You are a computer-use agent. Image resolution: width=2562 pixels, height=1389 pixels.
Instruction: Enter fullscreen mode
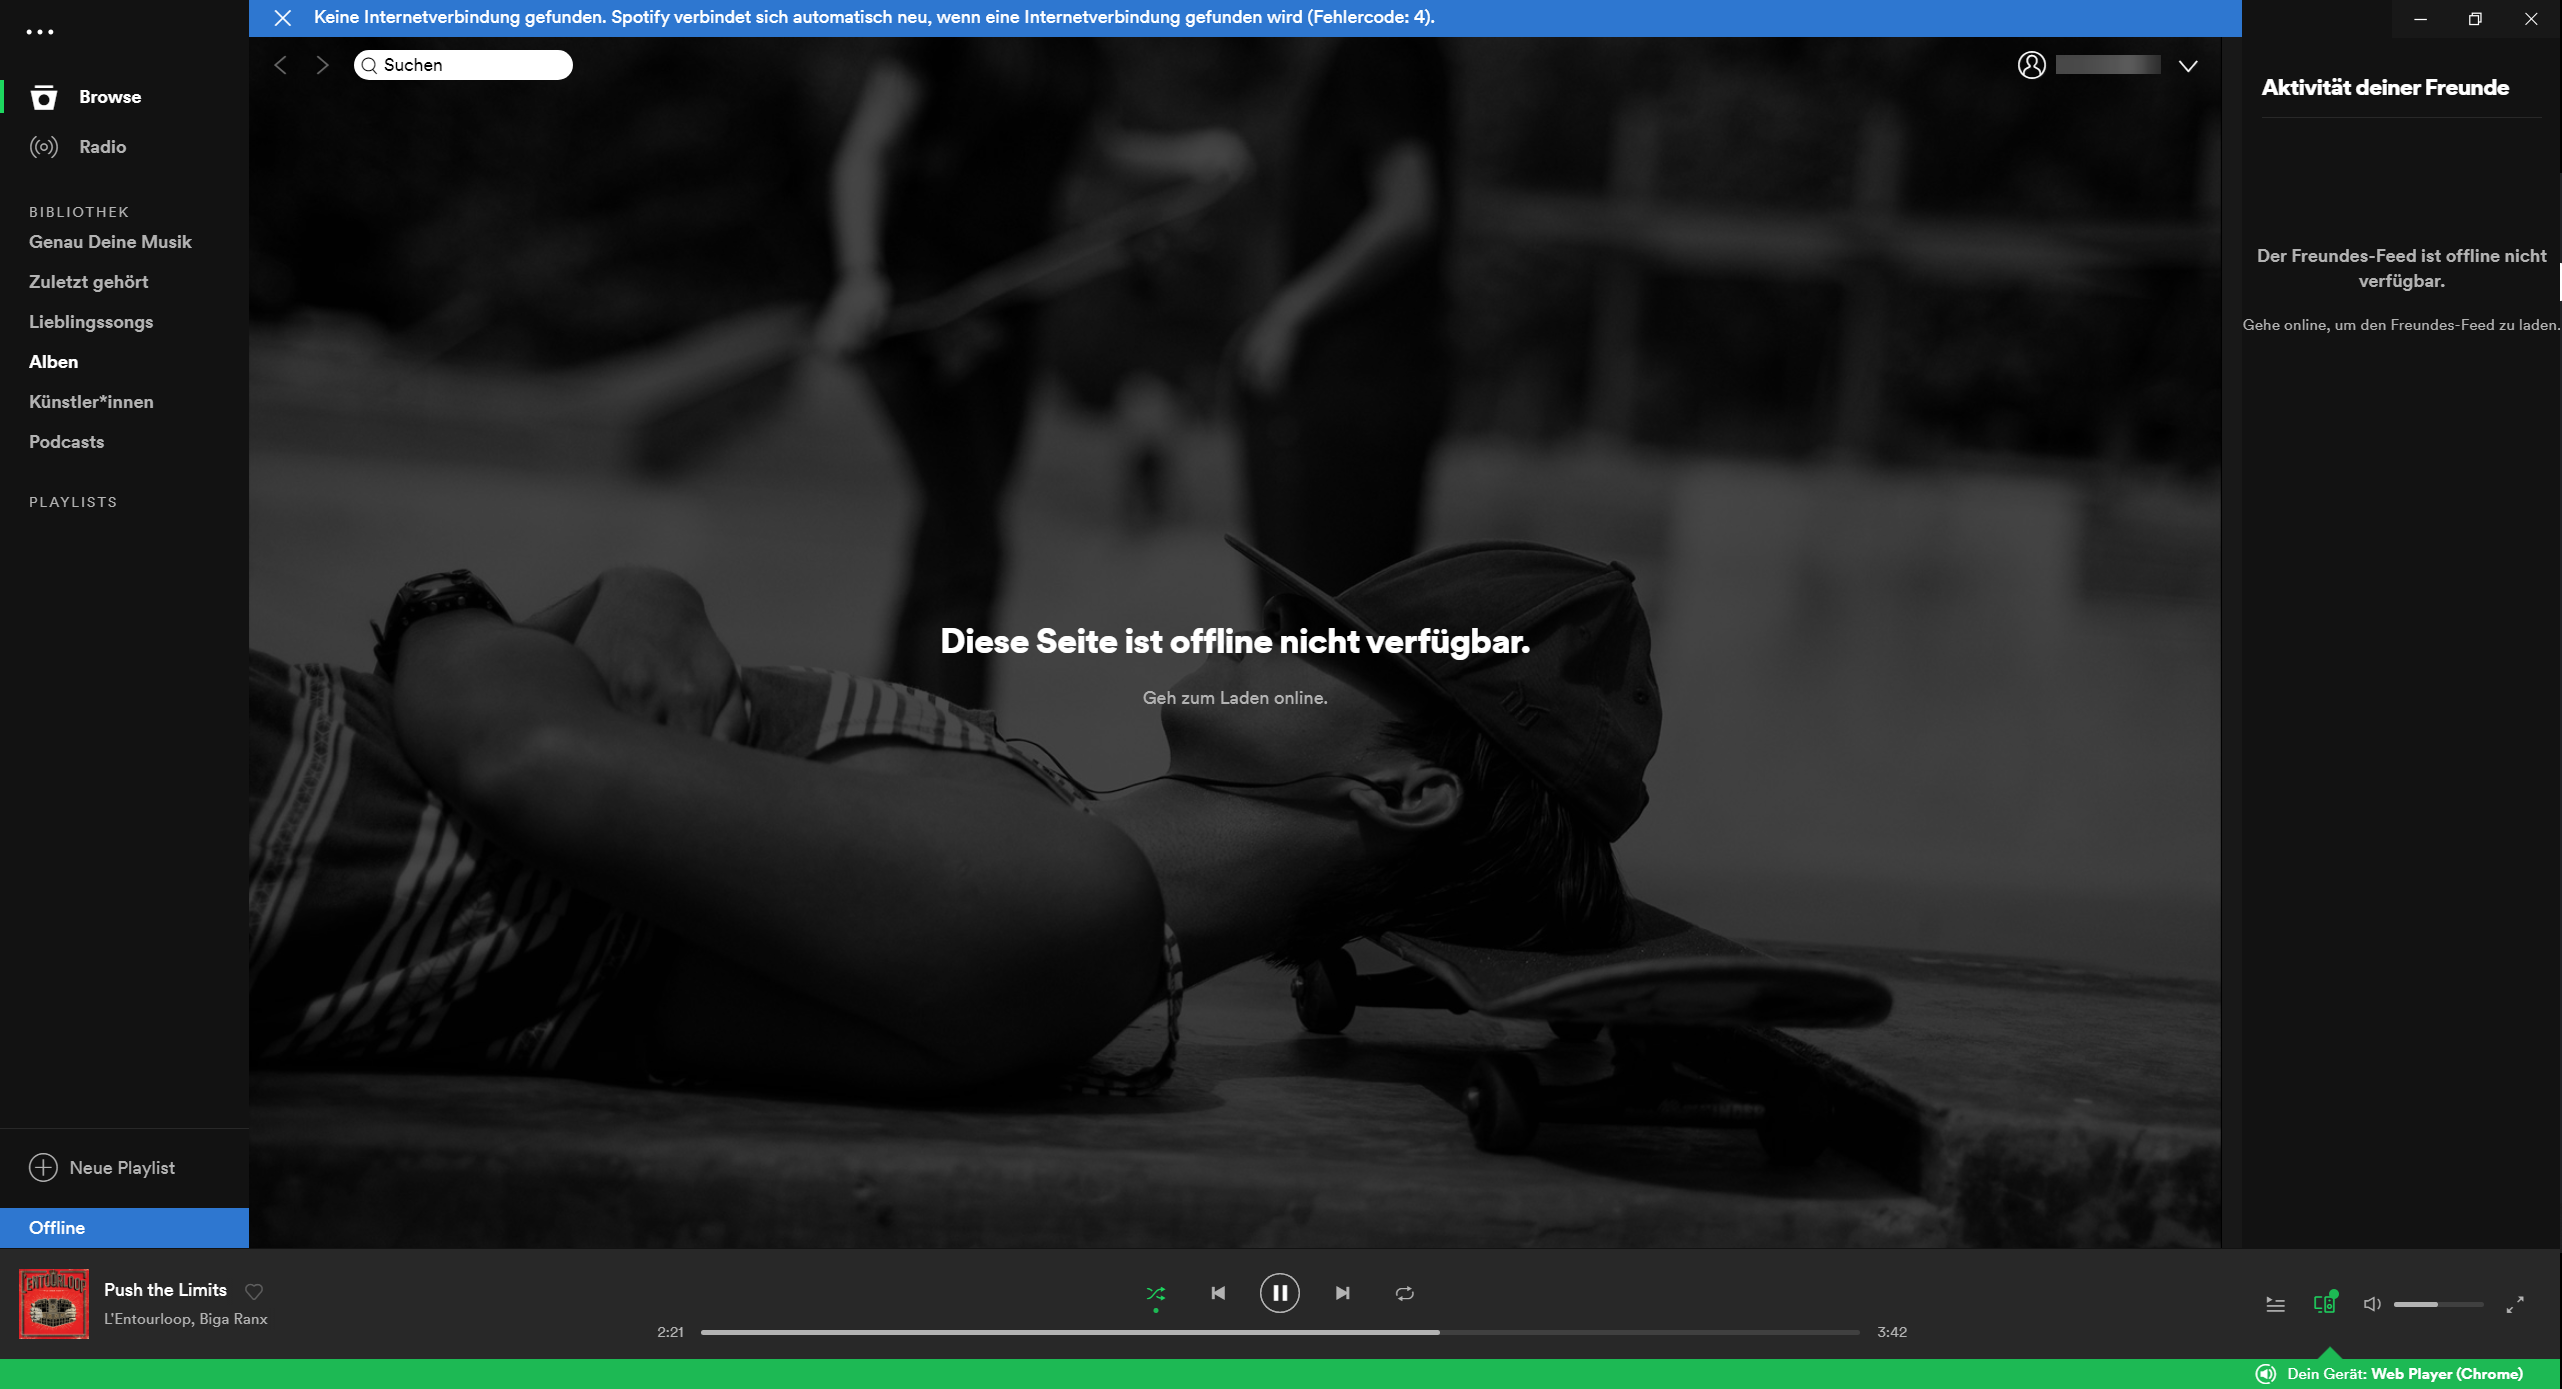(2514, 1304)
